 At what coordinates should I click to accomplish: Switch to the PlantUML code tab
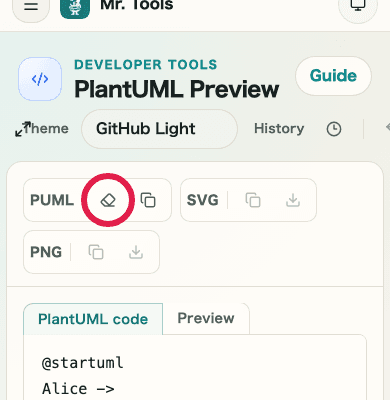click(x=93, y=319)
